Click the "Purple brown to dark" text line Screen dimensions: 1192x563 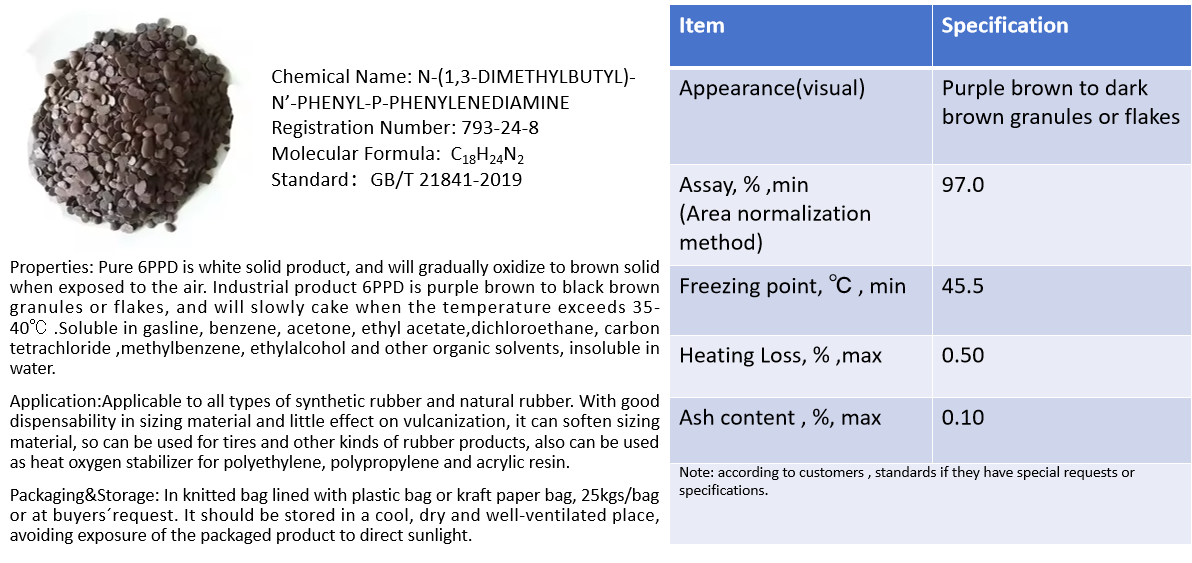click(x=1045, y=88)
